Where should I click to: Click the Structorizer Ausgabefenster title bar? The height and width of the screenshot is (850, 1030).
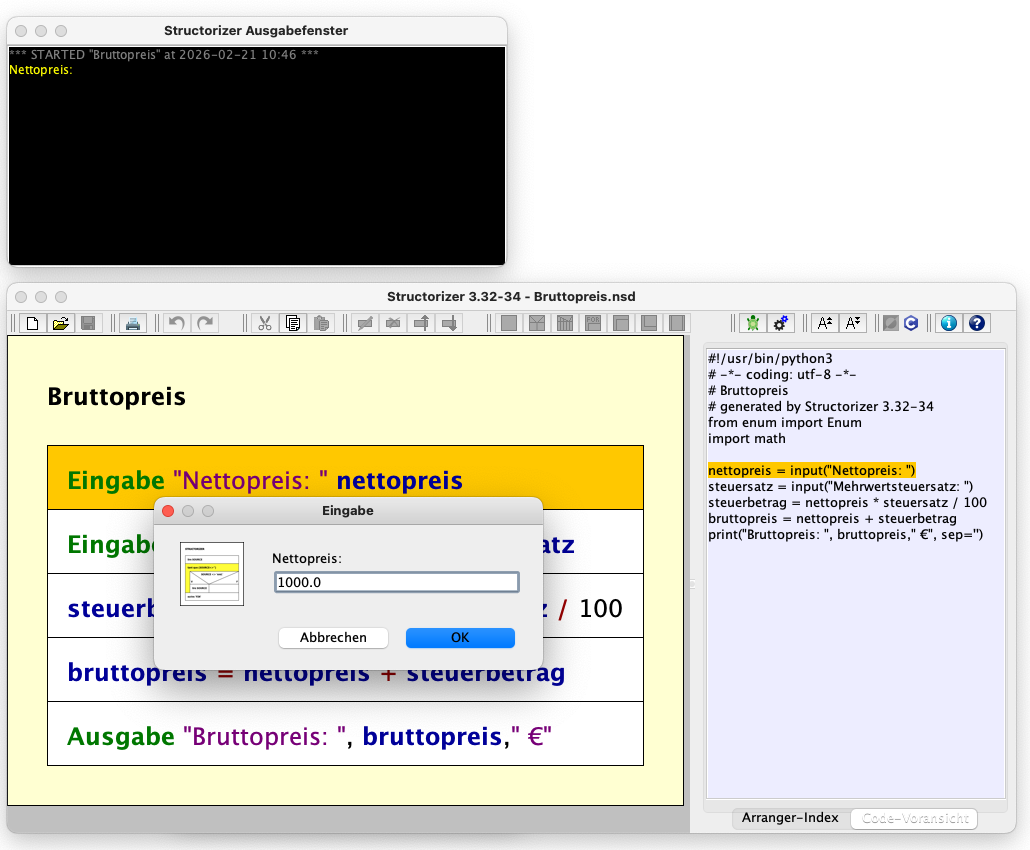[x=256, y=31]
